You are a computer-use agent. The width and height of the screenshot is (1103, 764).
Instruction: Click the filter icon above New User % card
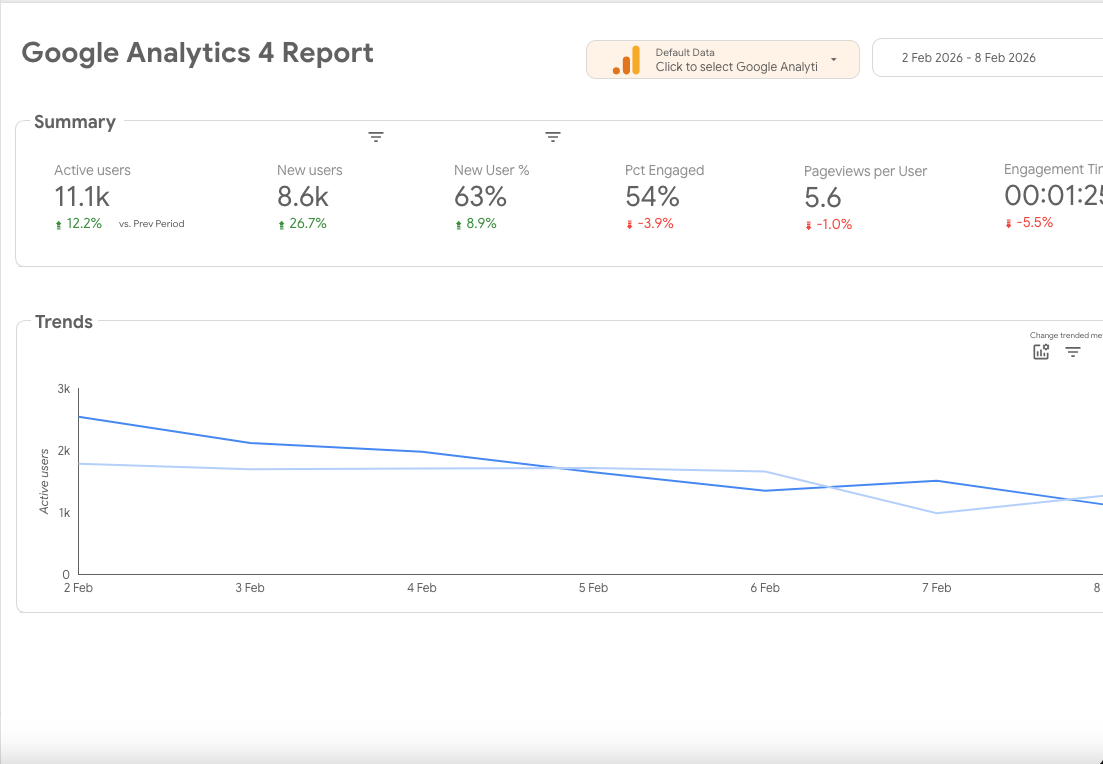coord(553,137)
